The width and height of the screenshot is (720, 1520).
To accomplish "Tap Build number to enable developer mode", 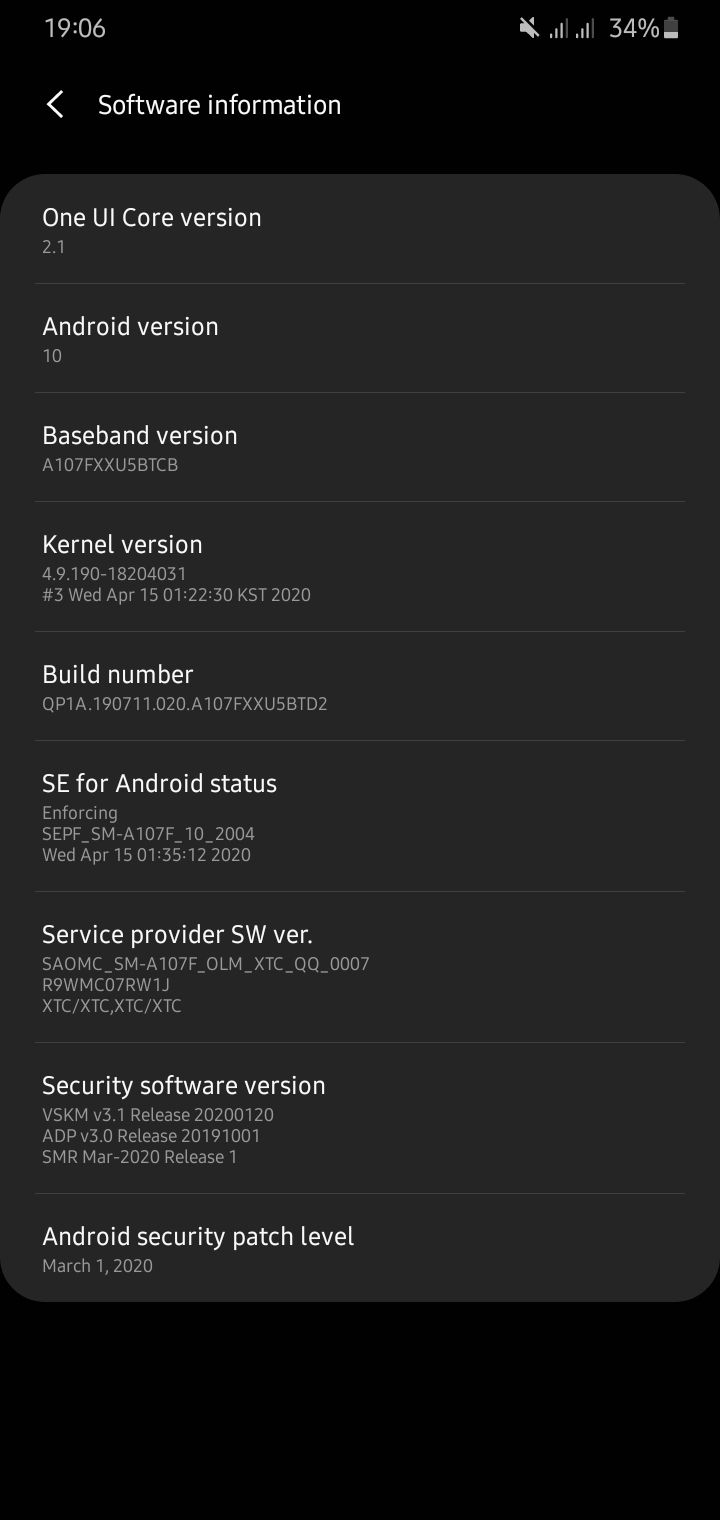I will coord(360,687).
